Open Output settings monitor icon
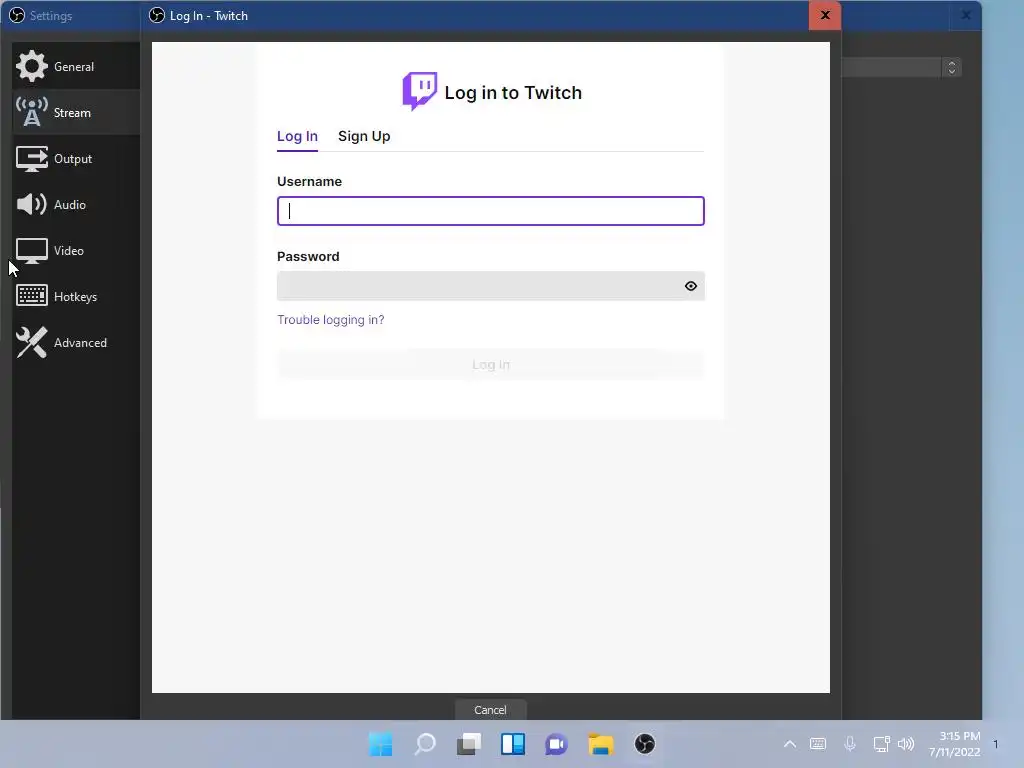This screenshot has height=768, width=1024. pos(31,158)
